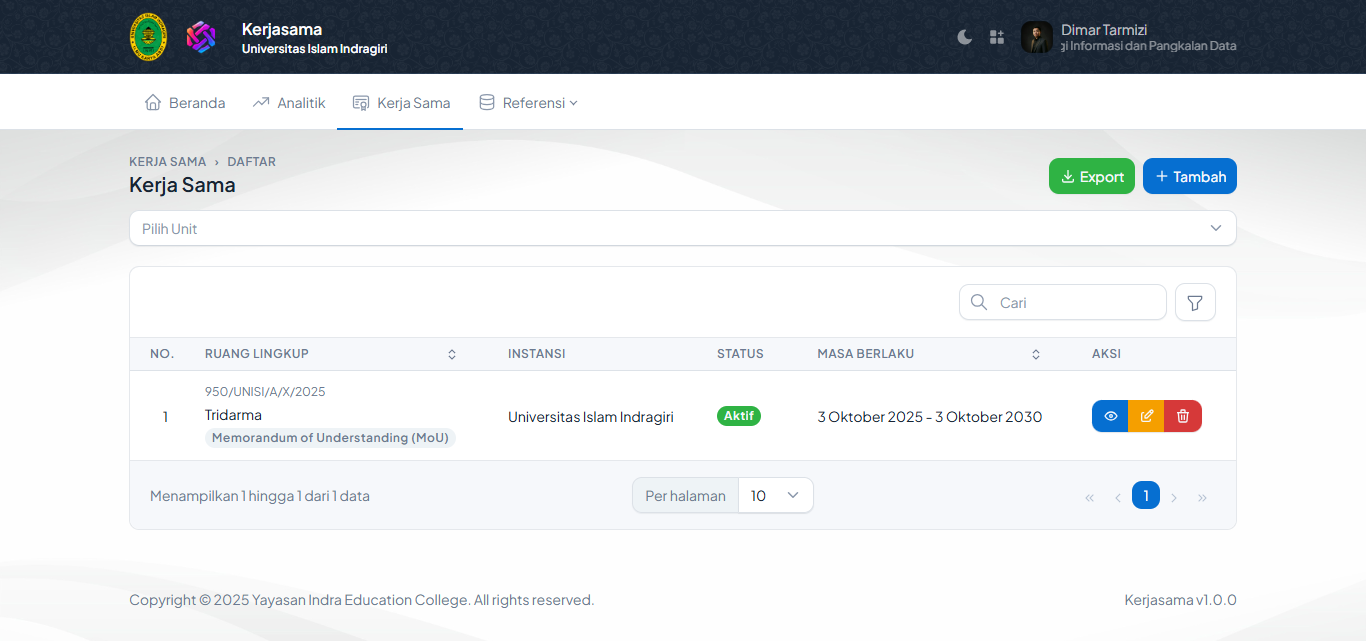
Task: View the Tridarma record with eye icon
Action: tap(1110, 416)
